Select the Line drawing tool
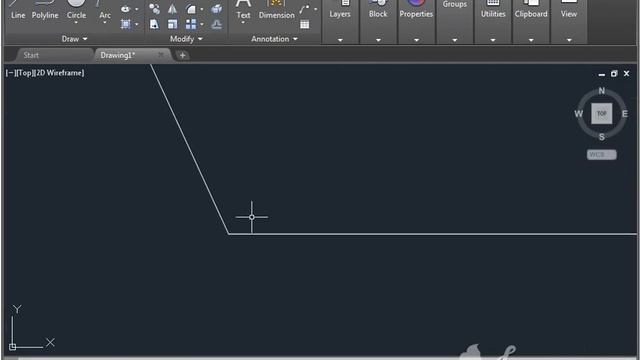The width and height of the screenshot is (640, 360). 18,10
